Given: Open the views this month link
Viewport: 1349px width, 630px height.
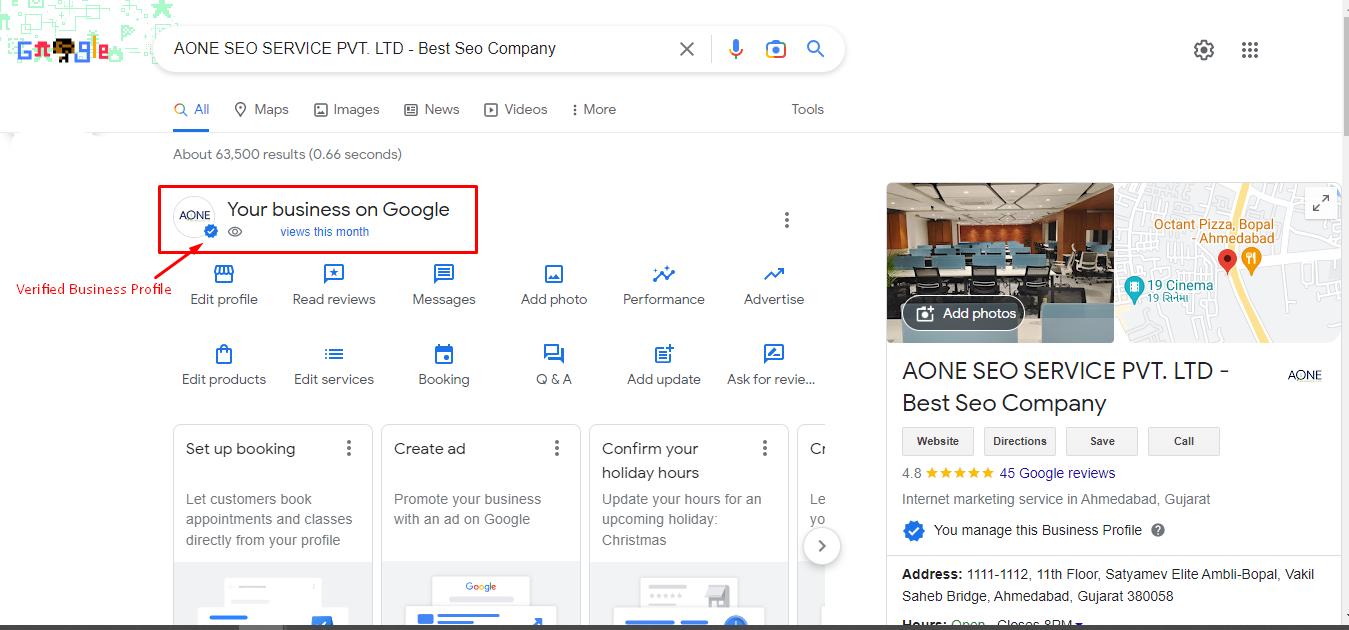Looking at the screenshot, I should point(324,232).
